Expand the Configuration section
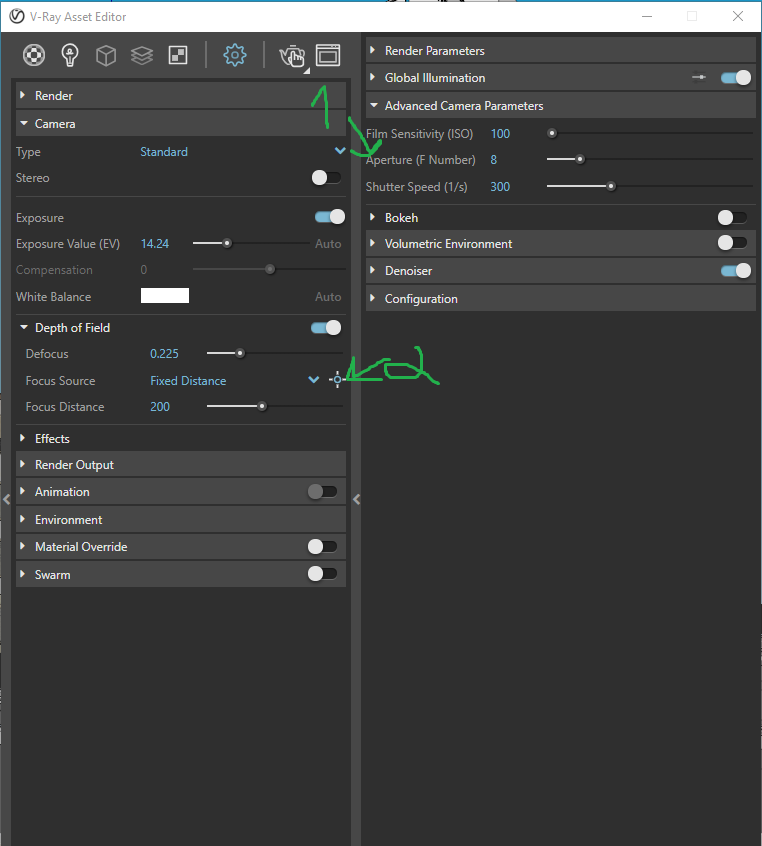The width and height of the screenshot is (762, 846). (561, 298)
